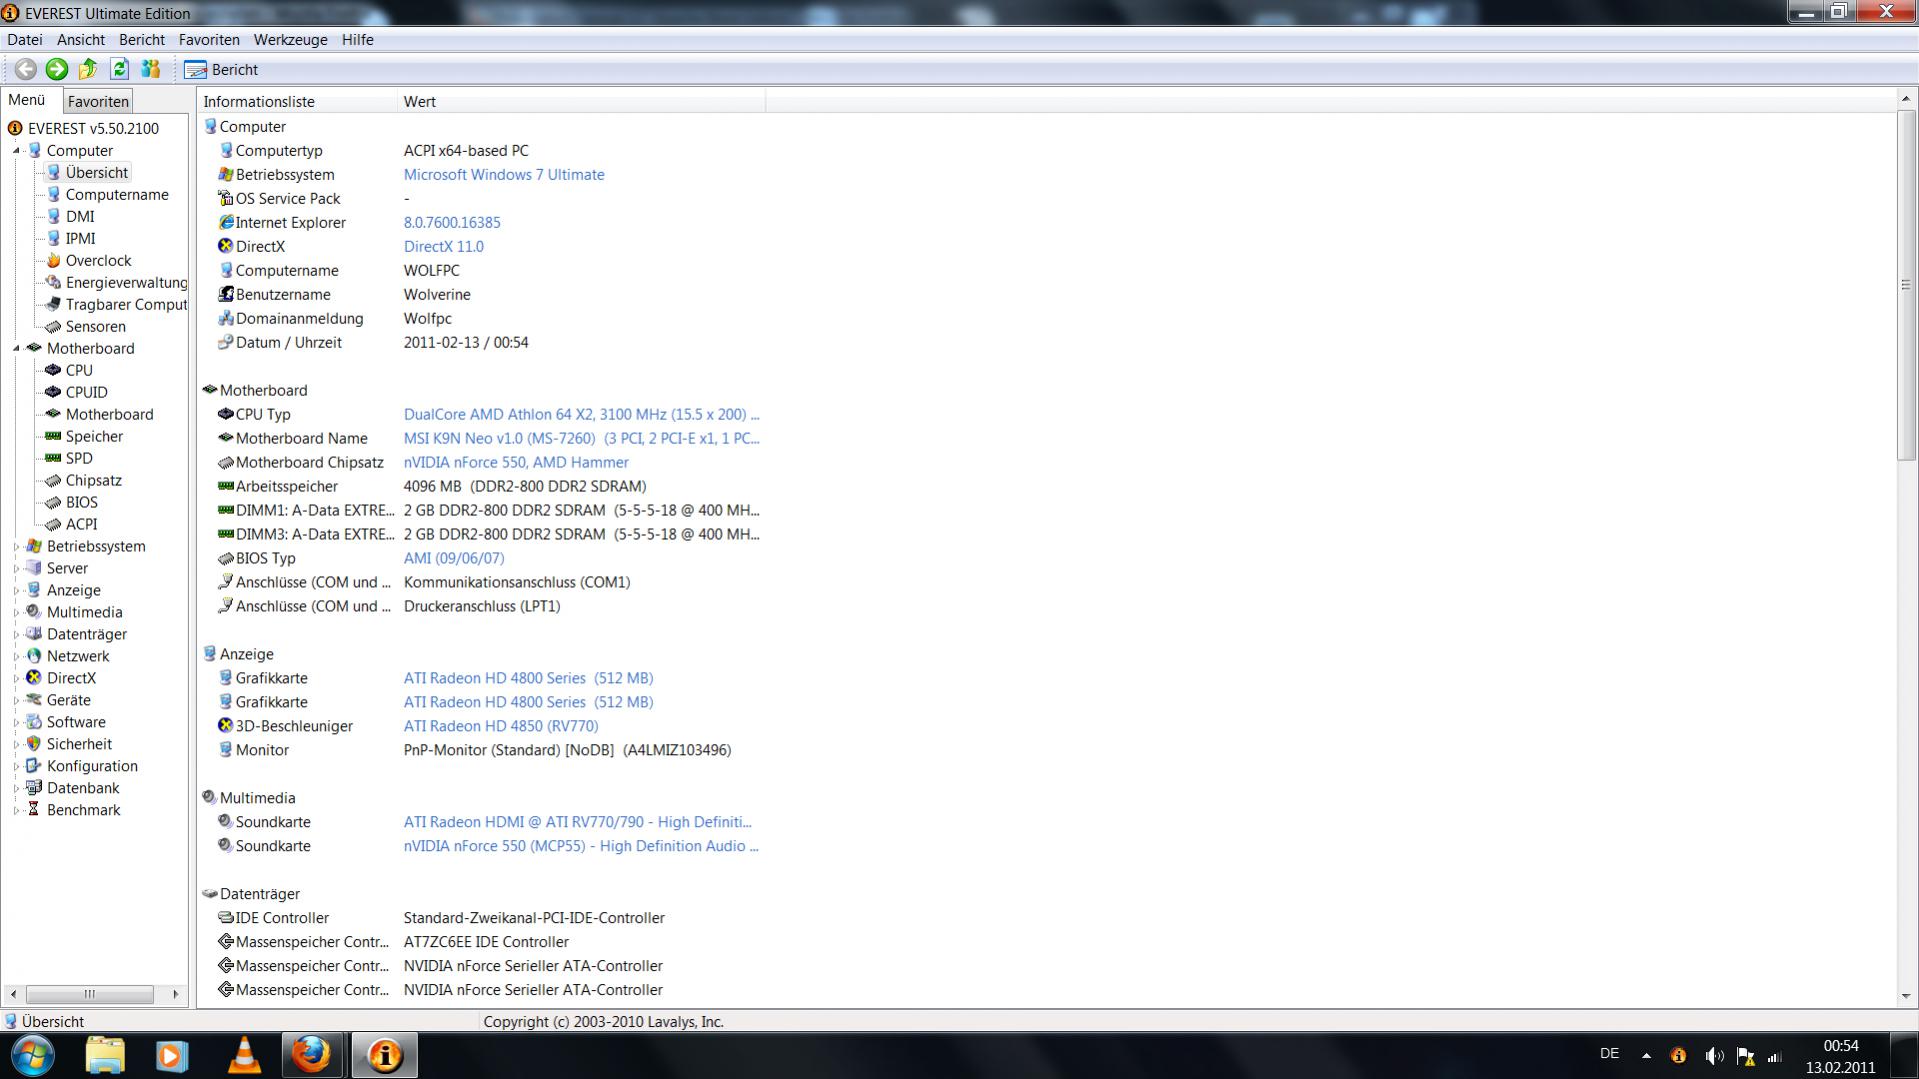Select Computername in the tree

pos(117,194)
